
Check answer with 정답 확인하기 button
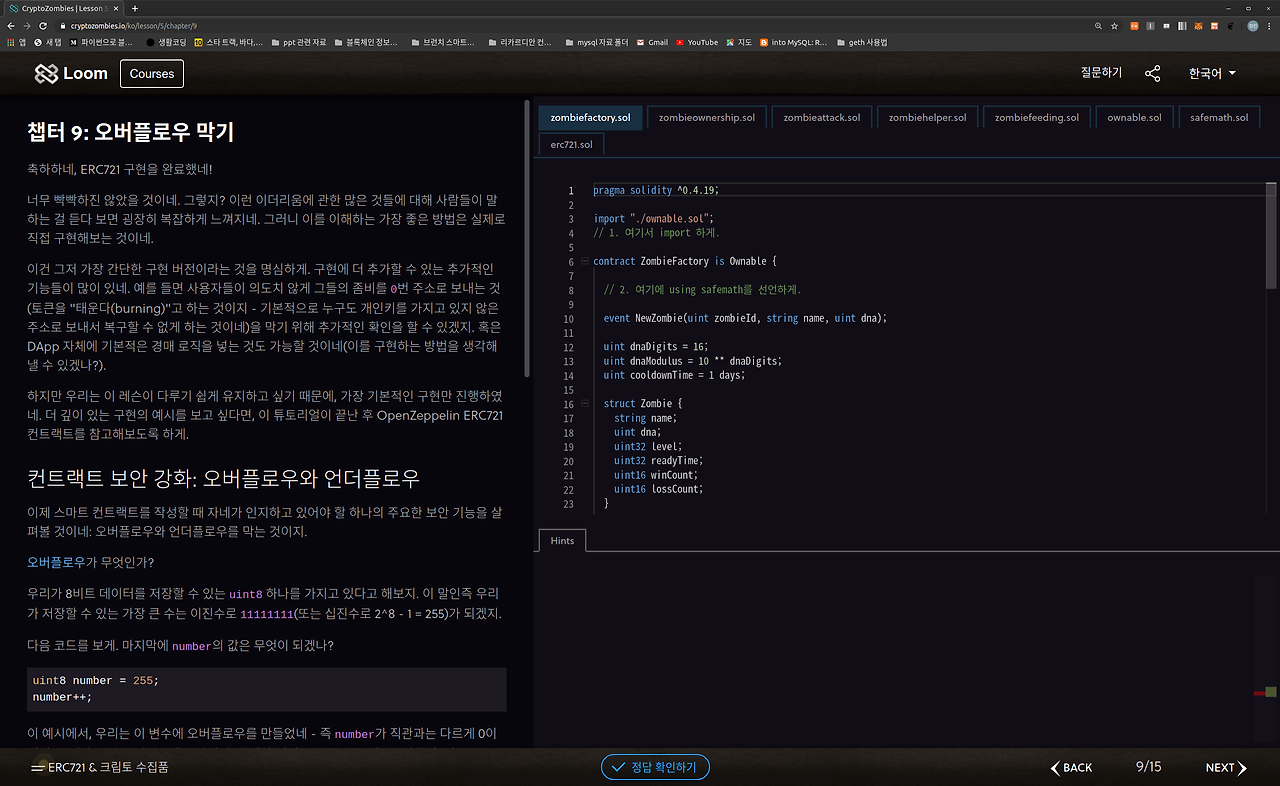pos(655,767)
